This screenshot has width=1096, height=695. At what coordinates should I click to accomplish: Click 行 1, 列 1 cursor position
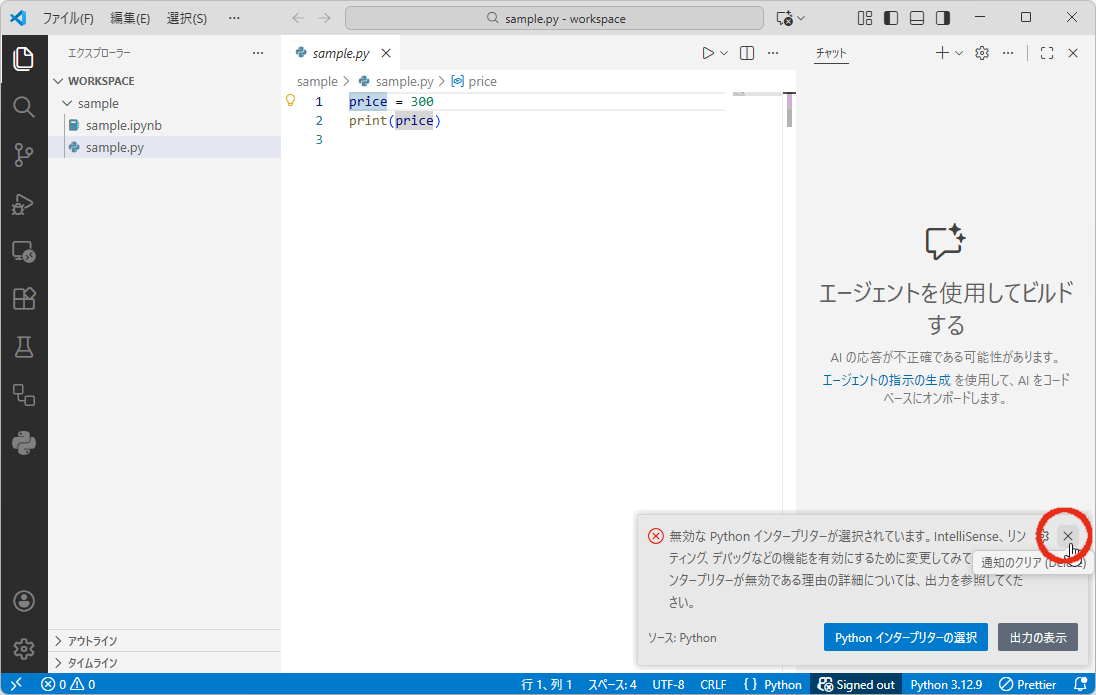point(547,684)
